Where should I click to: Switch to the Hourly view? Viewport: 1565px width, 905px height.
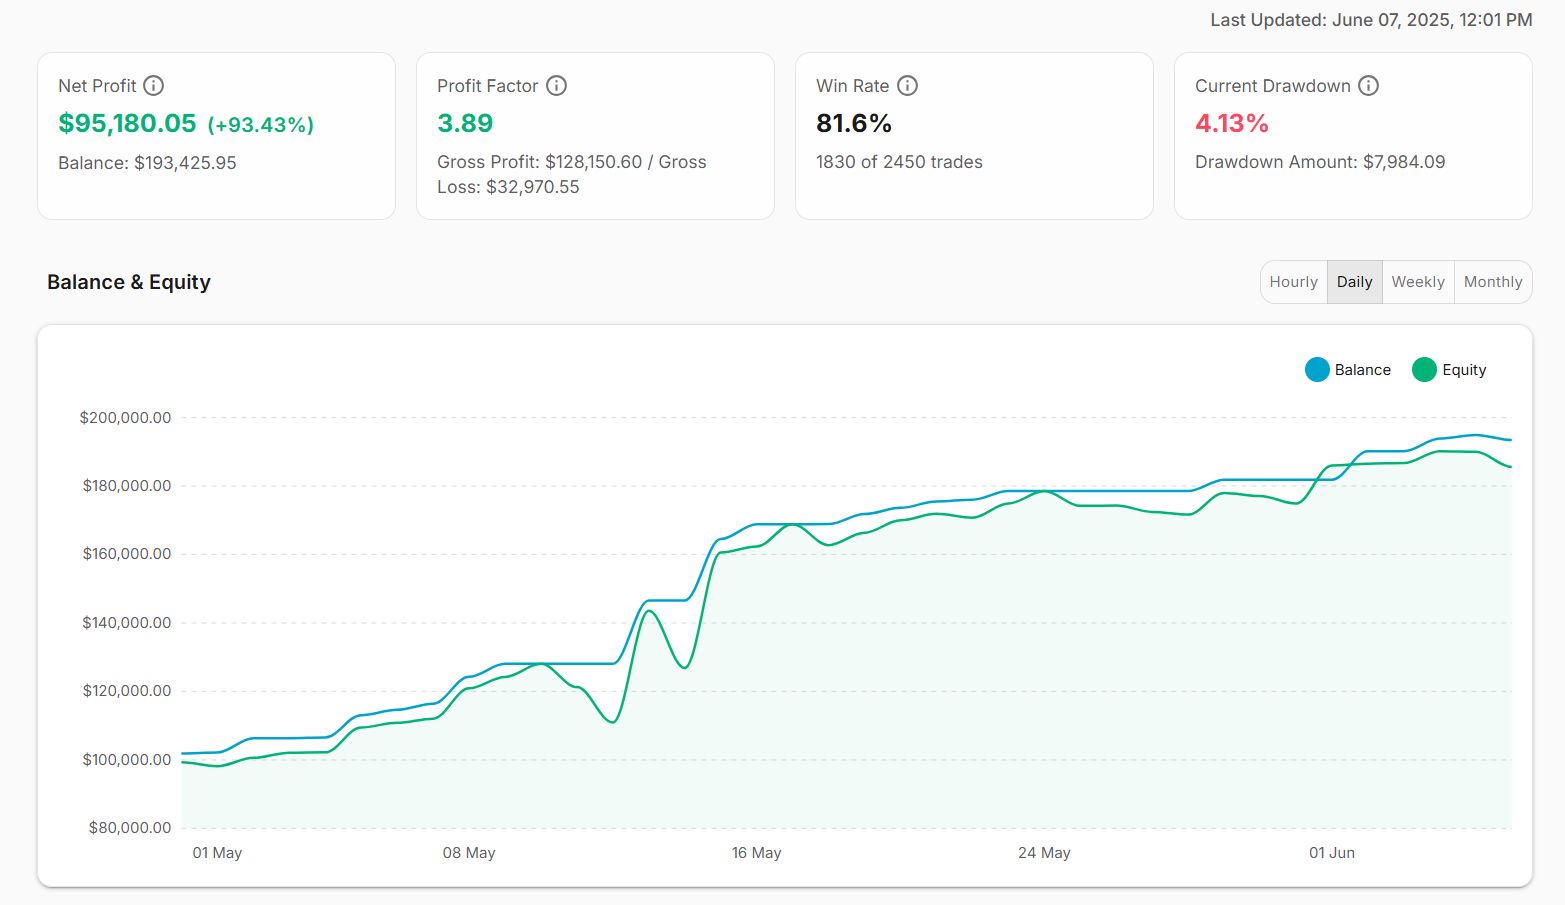click(x=1293, y=281)
